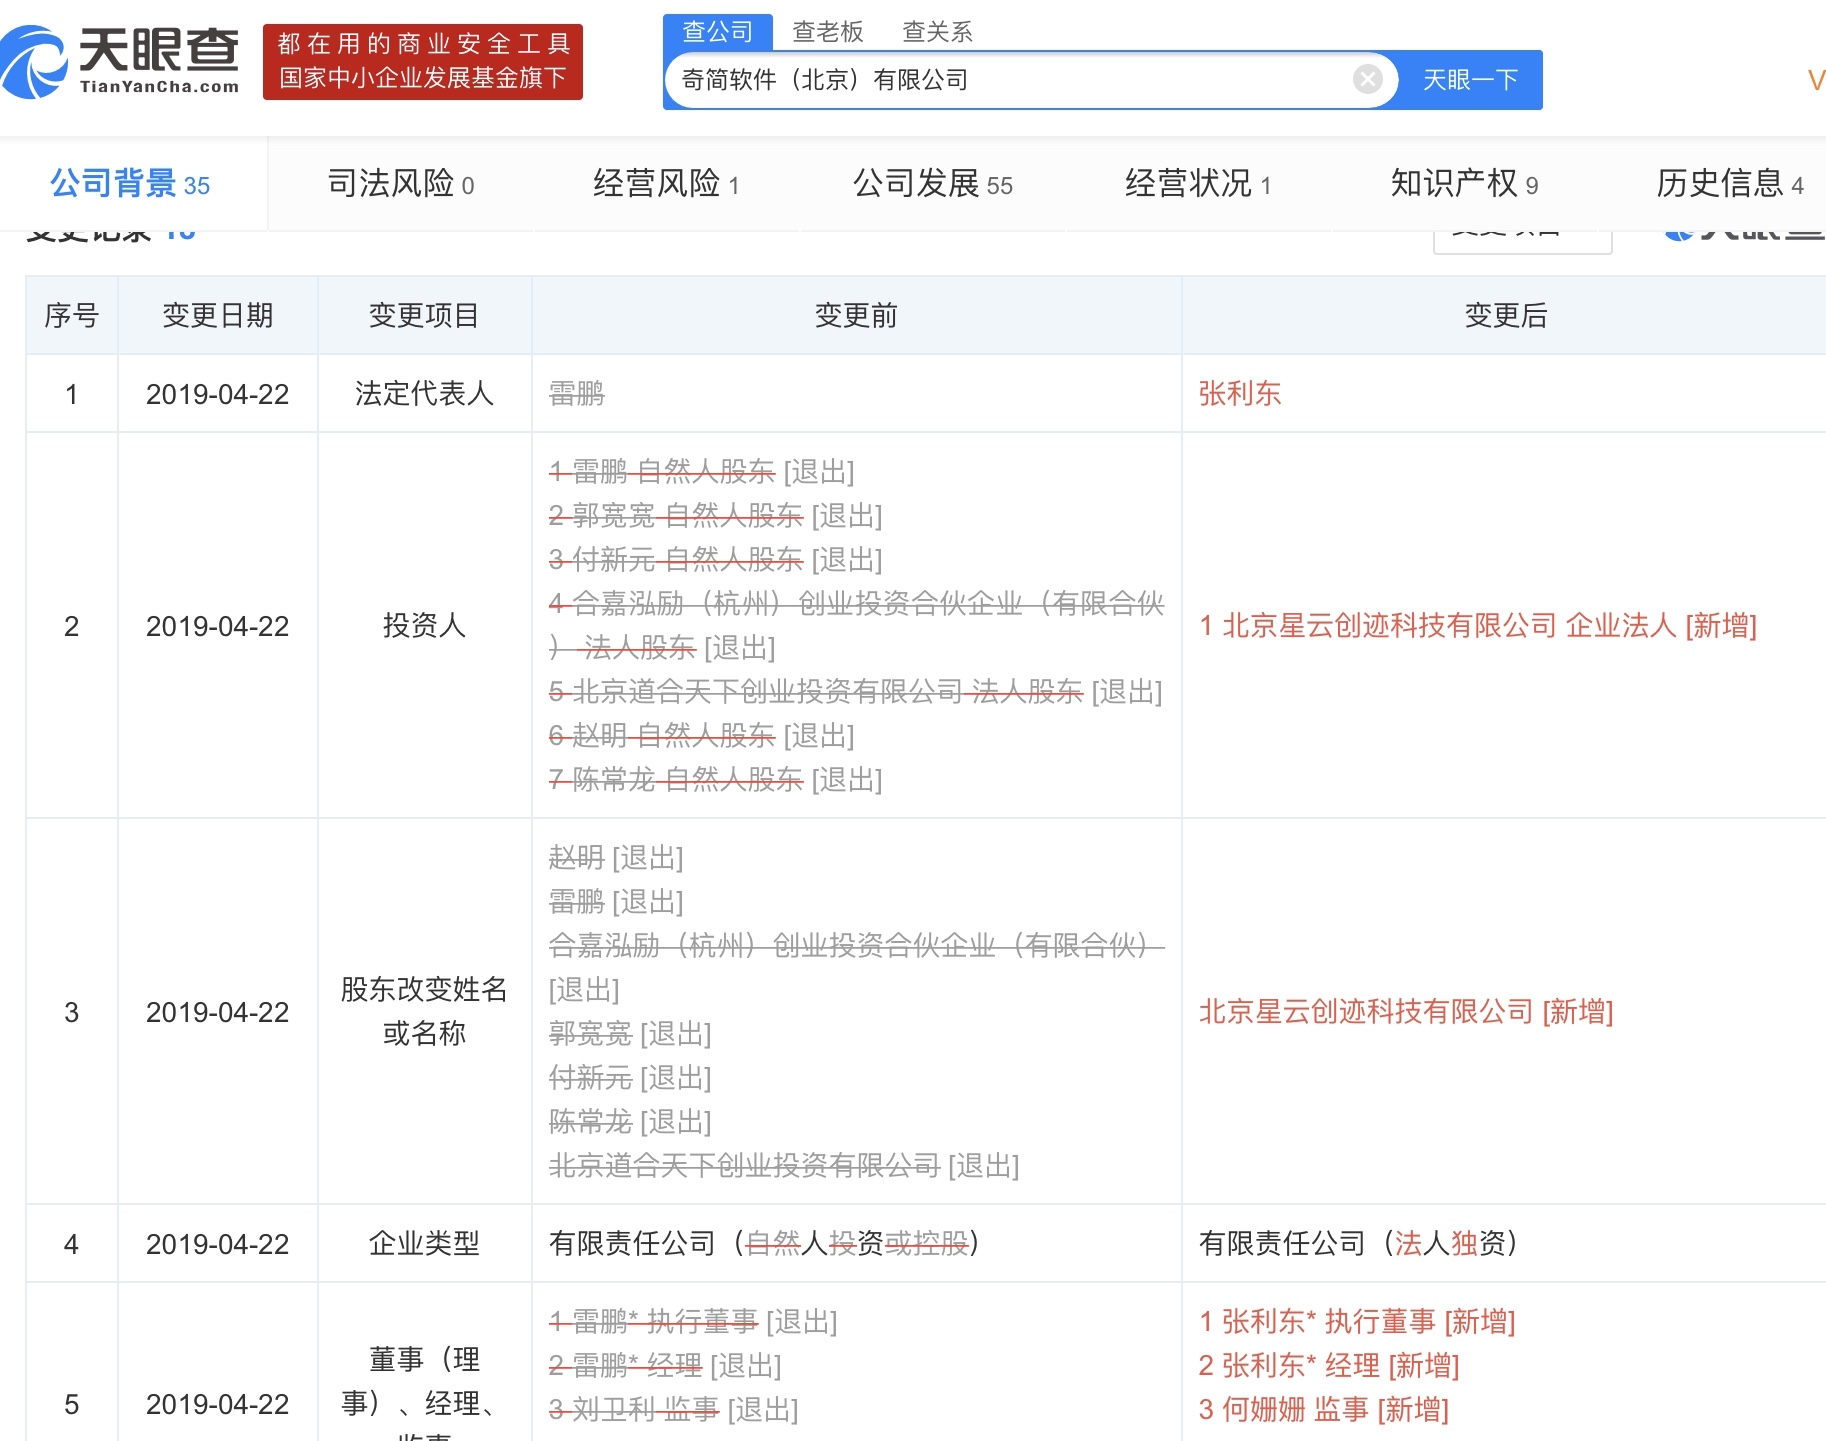Open the 历史信息 4 tab
This screenshot has width=1826, height=1441.
point(1730,184)
